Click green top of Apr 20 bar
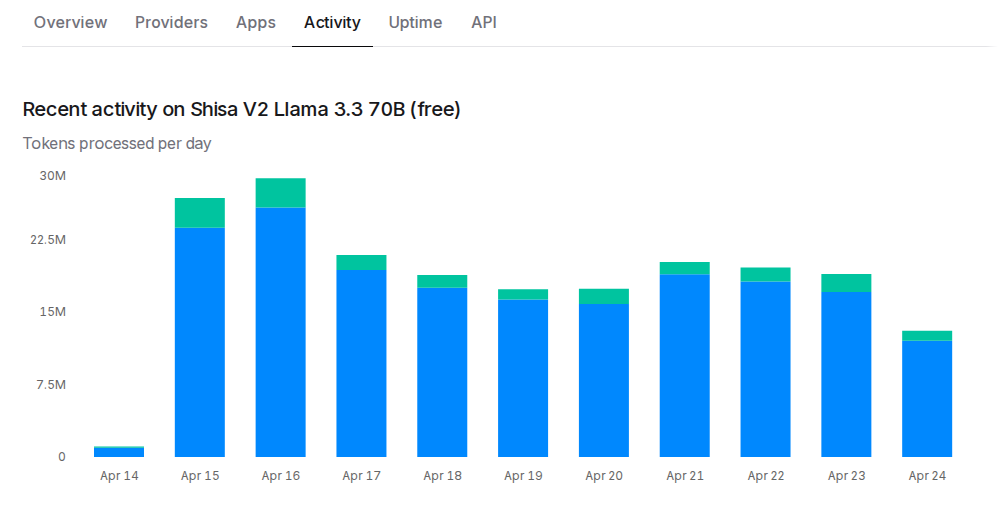 tap(604, 296)
